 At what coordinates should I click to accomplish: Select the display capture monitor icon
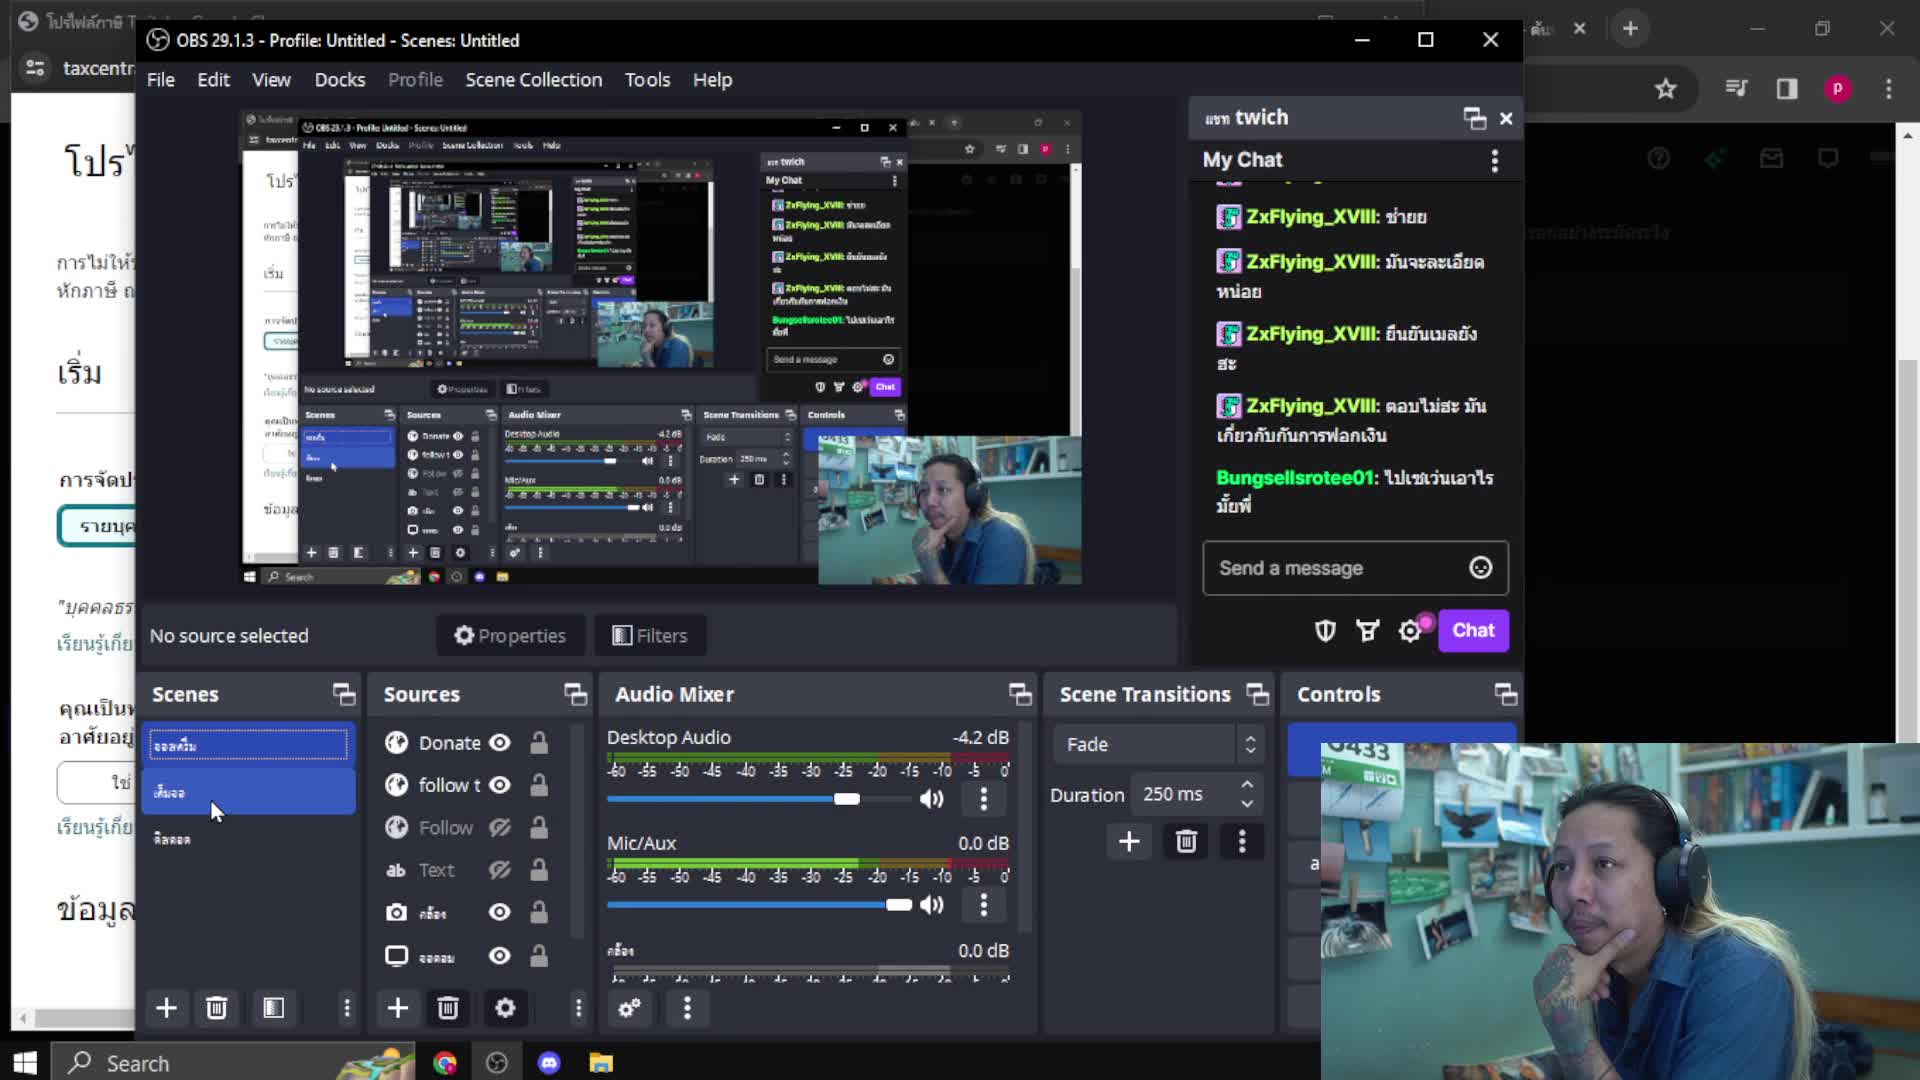(397, 955)
